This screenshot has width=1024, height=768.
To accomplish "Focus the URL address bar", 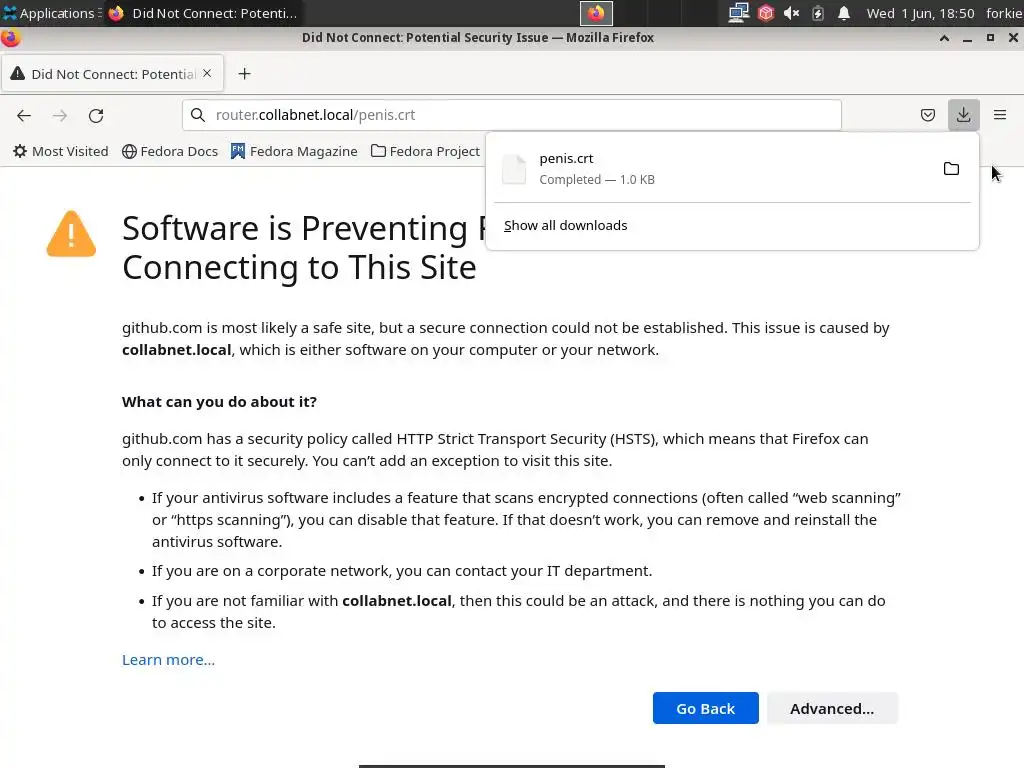I will pos(520,115).
